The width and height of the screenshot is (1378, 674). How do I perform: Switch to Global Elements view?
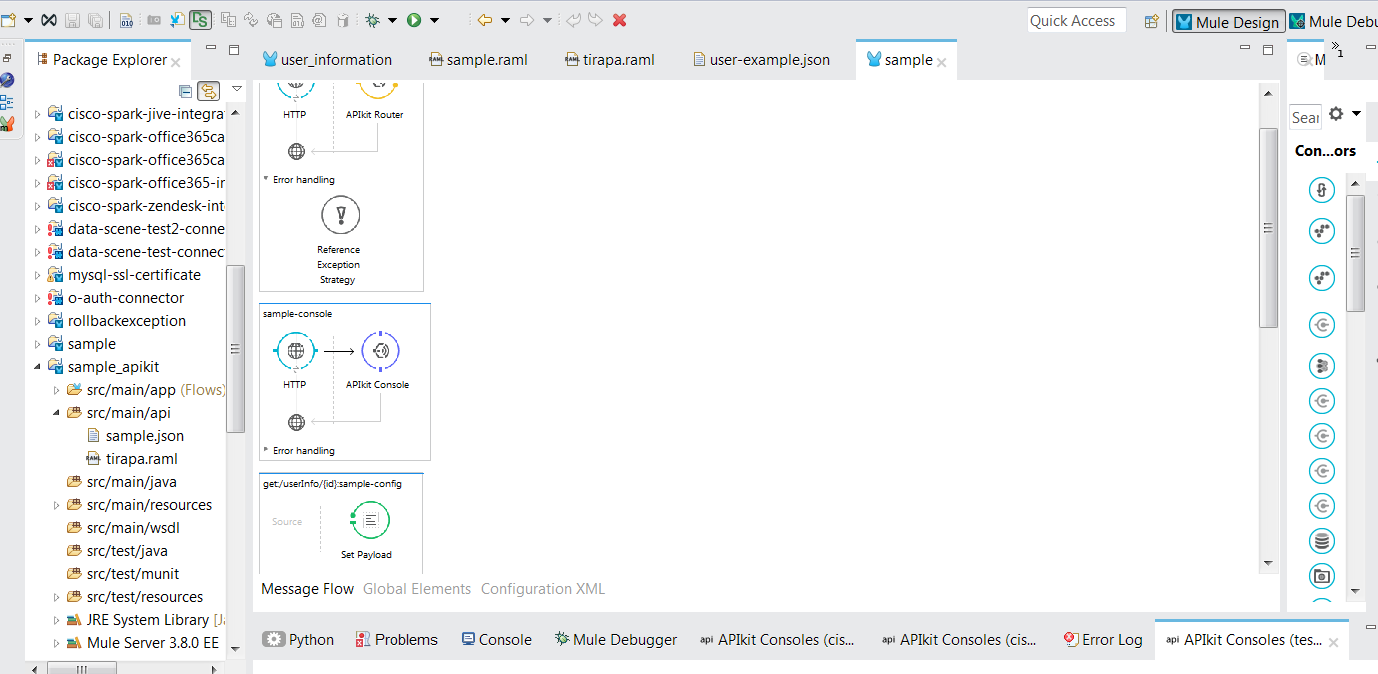pyautogui.click(x=417, y=589)
